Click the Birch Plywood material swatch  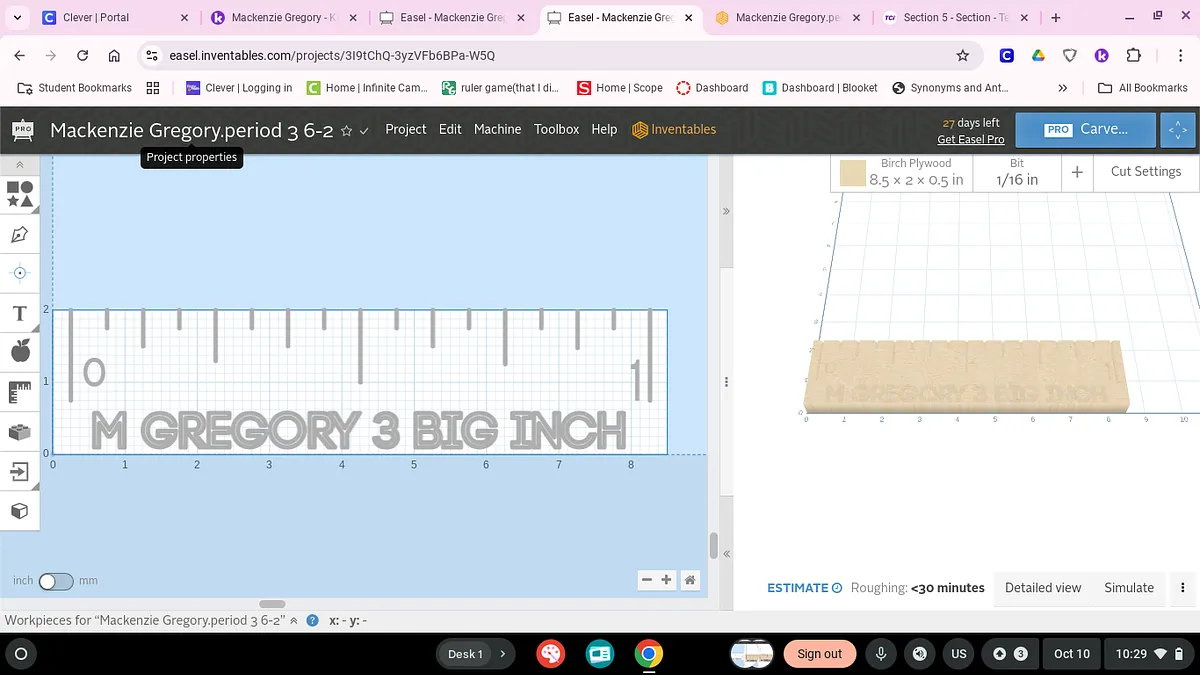click(852, 173)
